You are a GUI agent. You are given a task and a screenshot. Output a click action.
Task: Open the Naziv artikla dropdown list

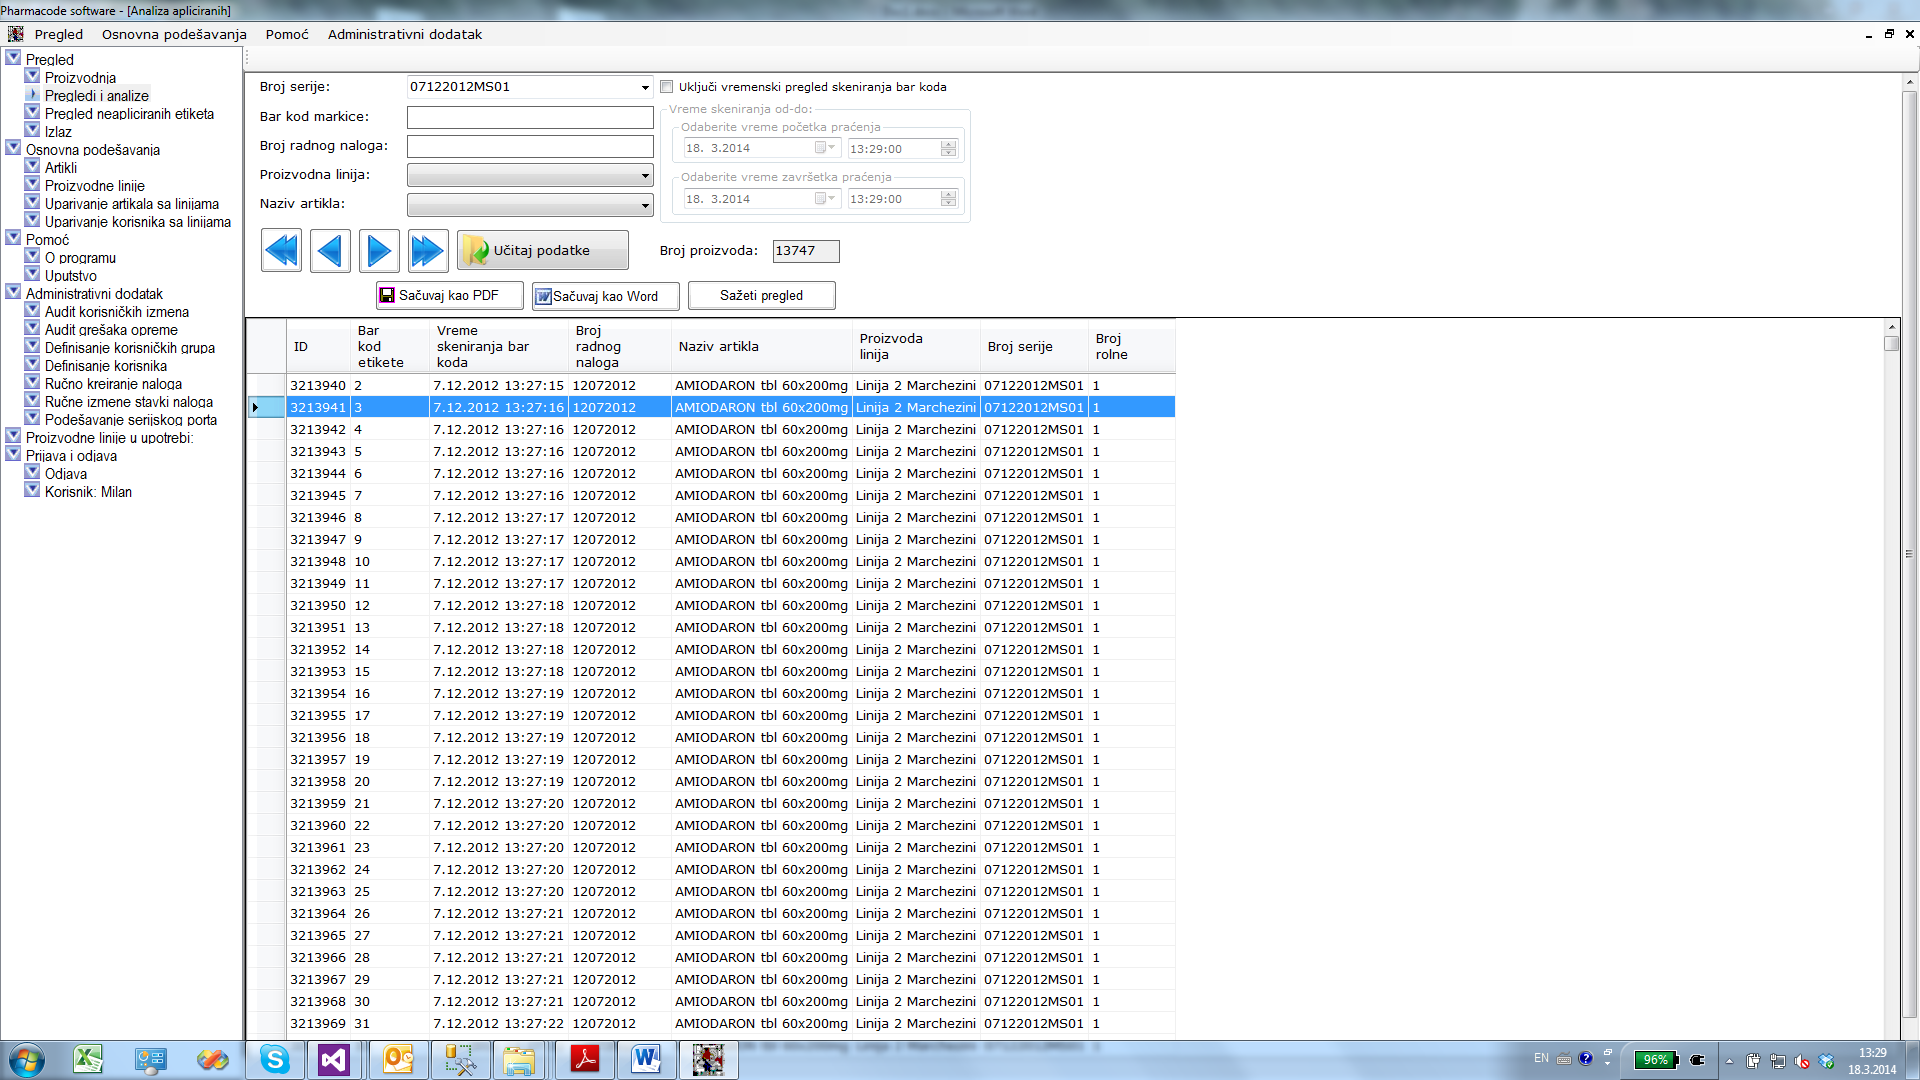pos(645,205)
